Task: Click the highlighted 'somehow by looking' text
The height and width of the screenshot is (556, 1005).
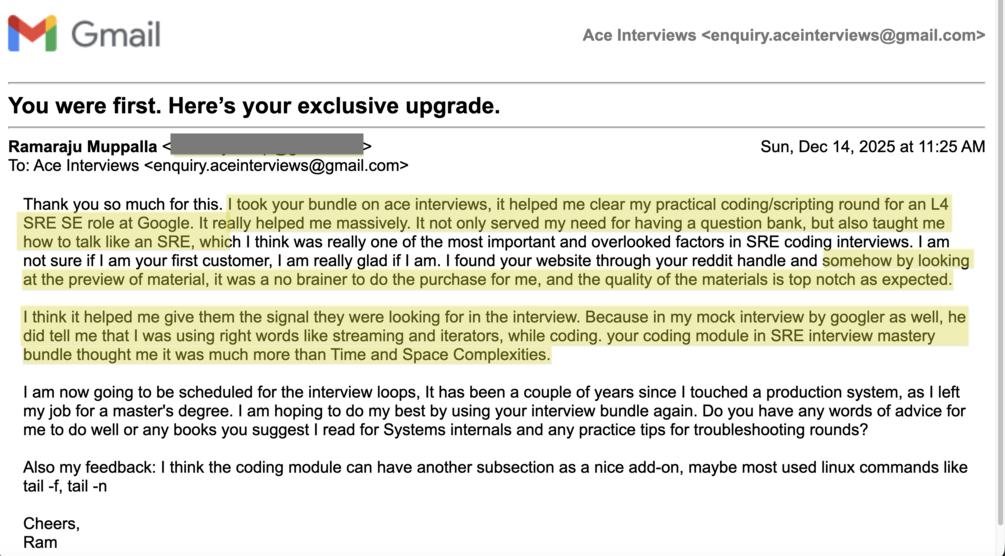Action: [x=896, y=260]
